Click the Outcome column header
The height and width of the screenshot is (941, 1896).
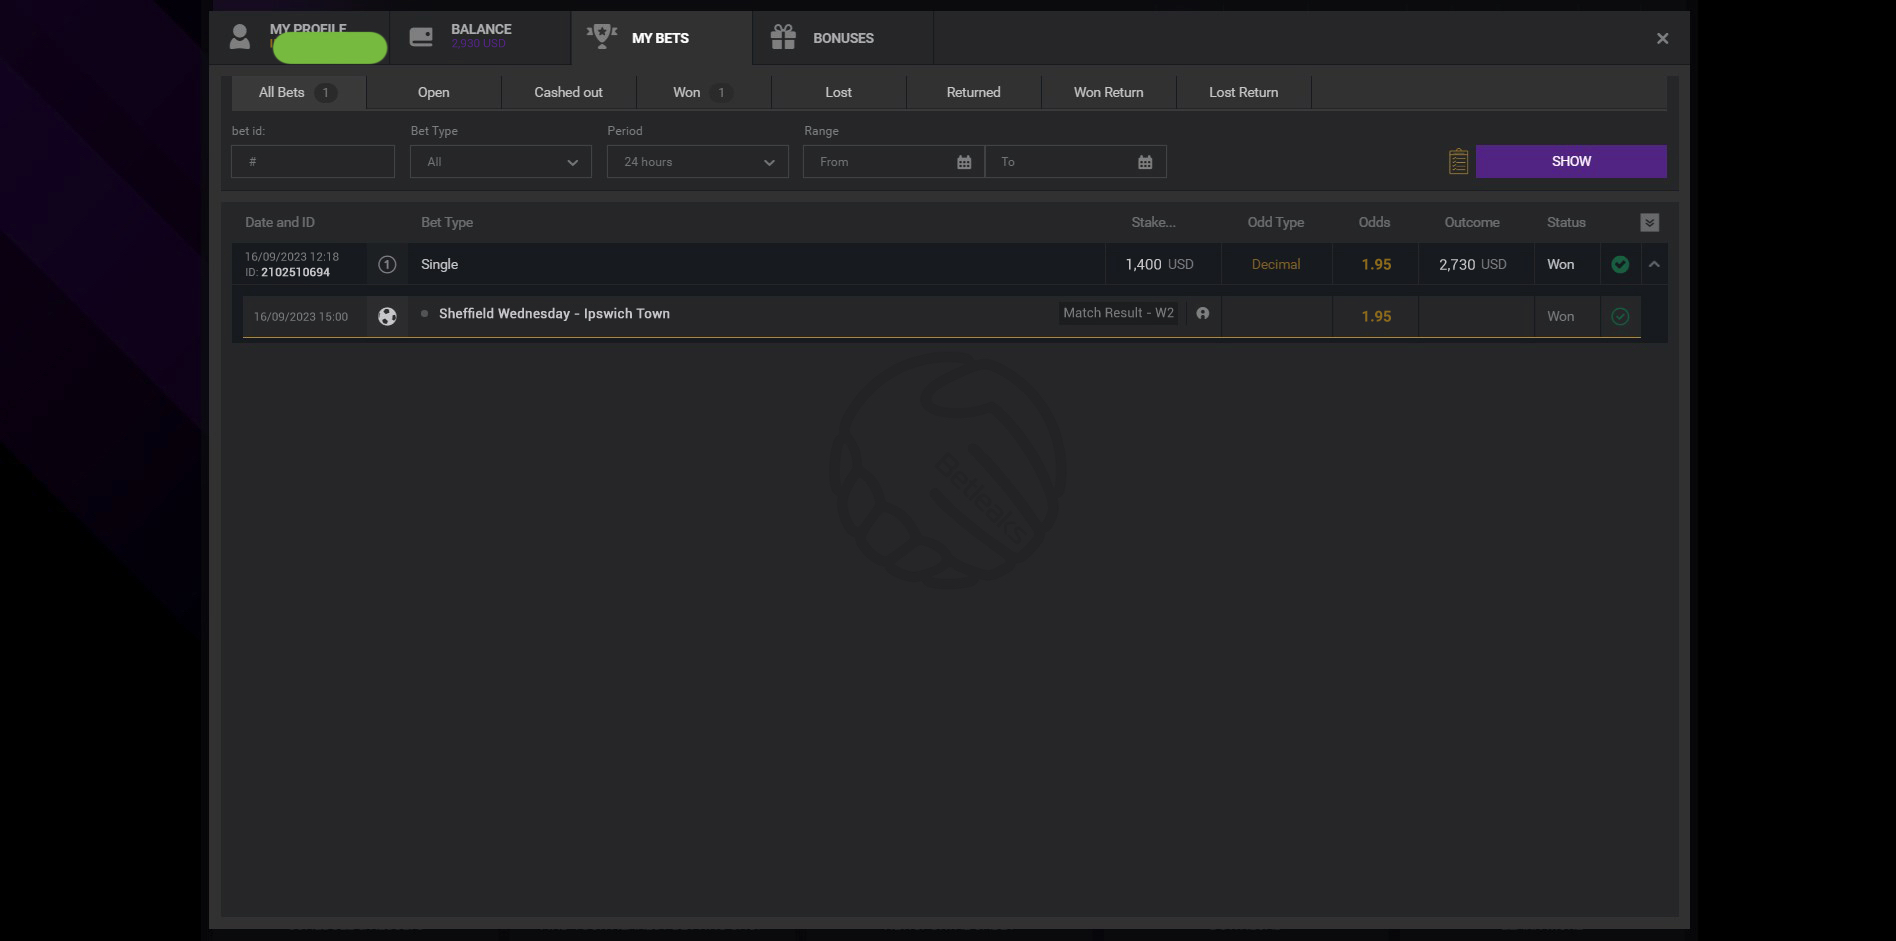[1472, 222]
